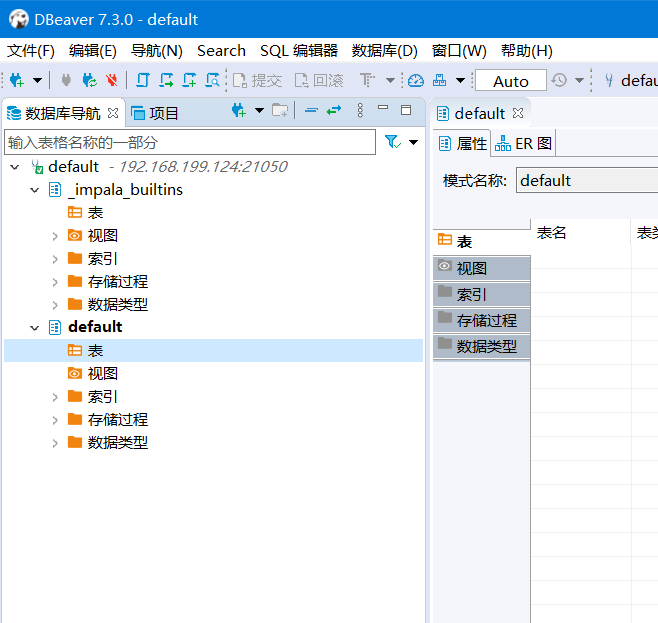
Task: Expand 索引 under _impala_builtins
Action: pos(55,259)
